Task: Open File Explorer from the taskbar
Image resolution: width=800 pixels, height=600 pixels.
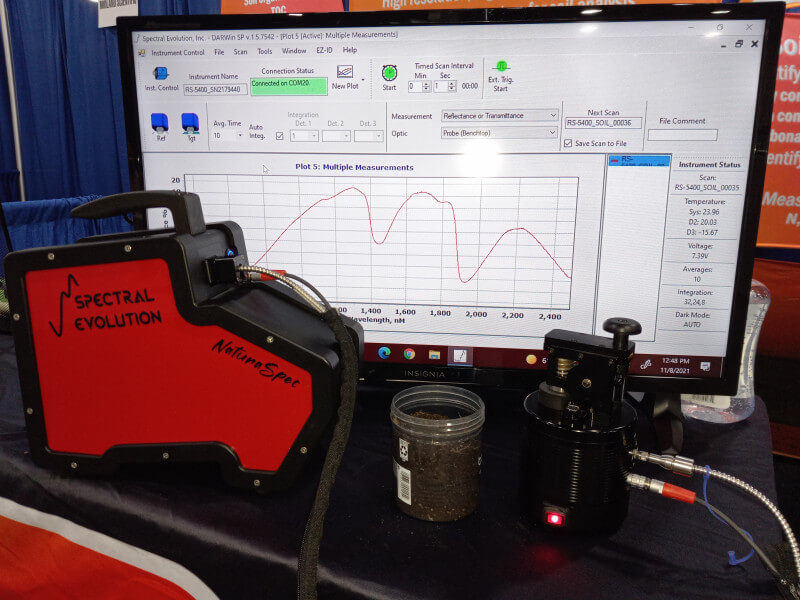Action: pos(434,355)
